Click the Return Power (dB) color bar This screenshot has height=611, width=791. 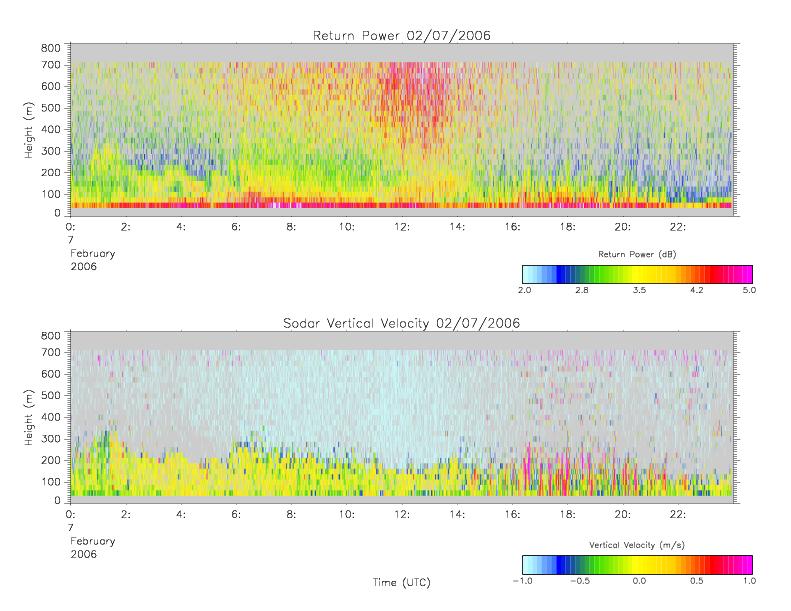[x=637, y=274]
